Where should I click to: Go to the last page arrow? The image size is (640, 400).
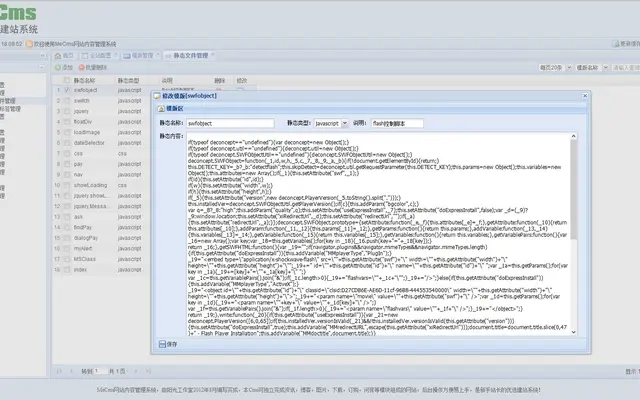[x=148, y=371]
